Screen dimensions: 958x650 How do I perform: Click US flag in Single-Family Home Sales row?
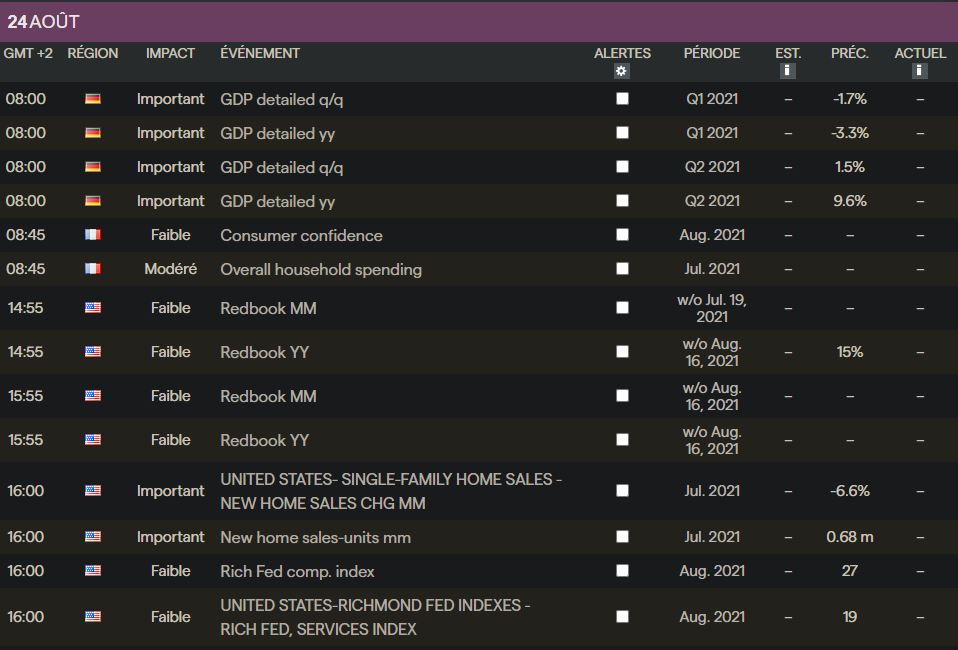click(93, 491)
